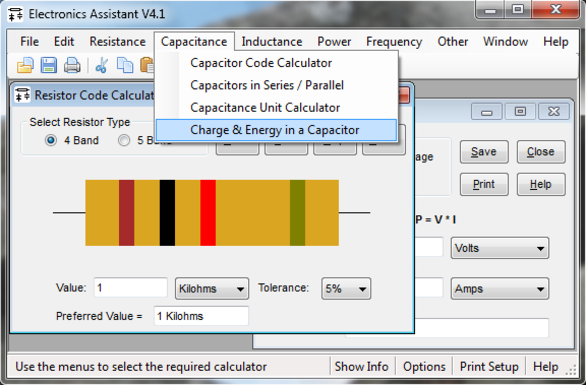586x385 pixels.
Task: Click the Cut scissors toolbar icon
Action: click(x=101, y=65)
